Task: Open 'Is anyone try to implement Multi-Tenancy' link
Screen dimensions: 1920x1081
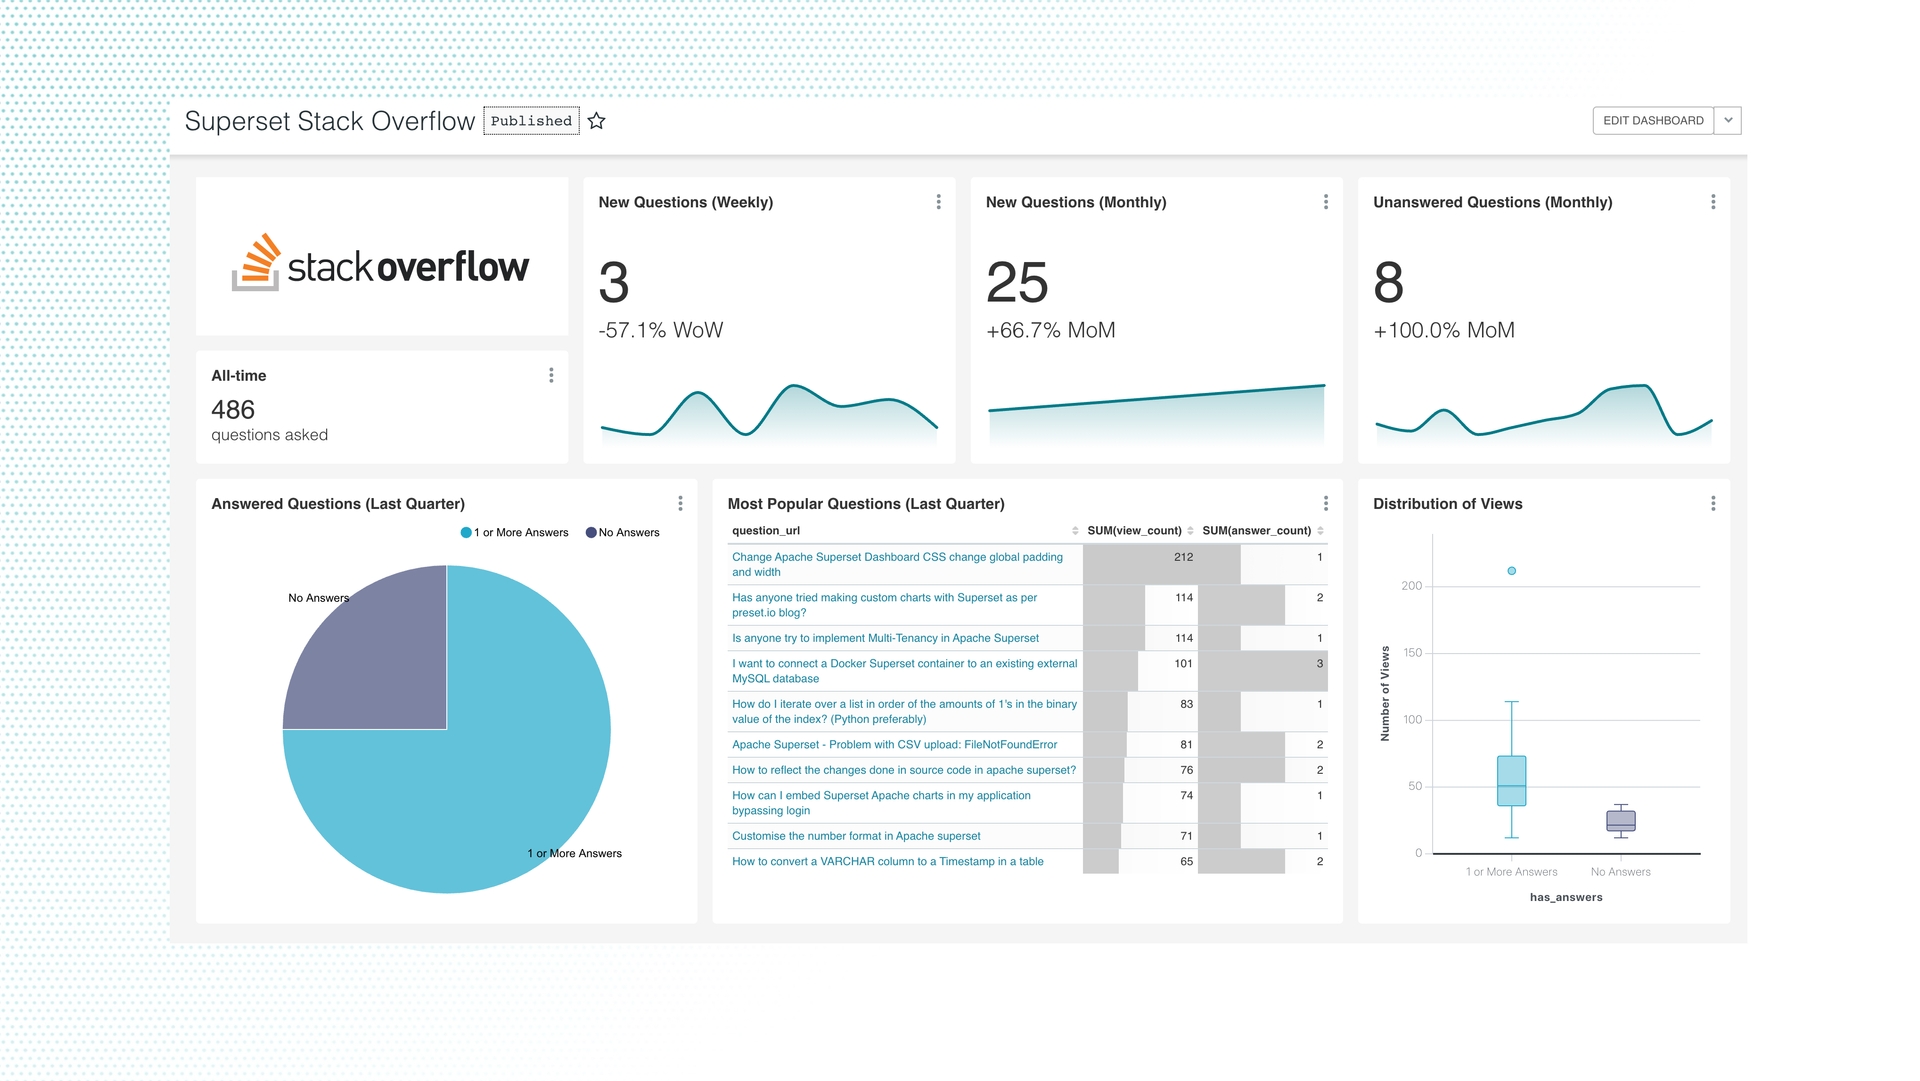Action: [885, 638]
